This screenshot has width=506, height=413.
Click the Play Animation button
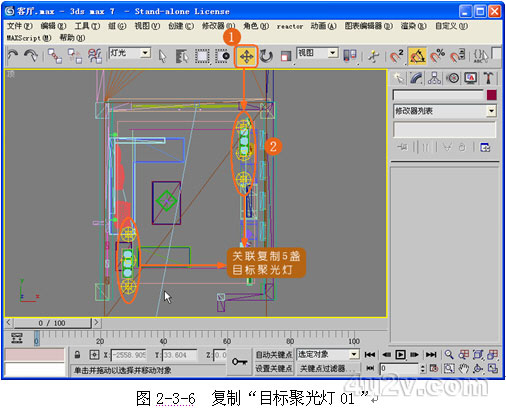tap(400, 354)
